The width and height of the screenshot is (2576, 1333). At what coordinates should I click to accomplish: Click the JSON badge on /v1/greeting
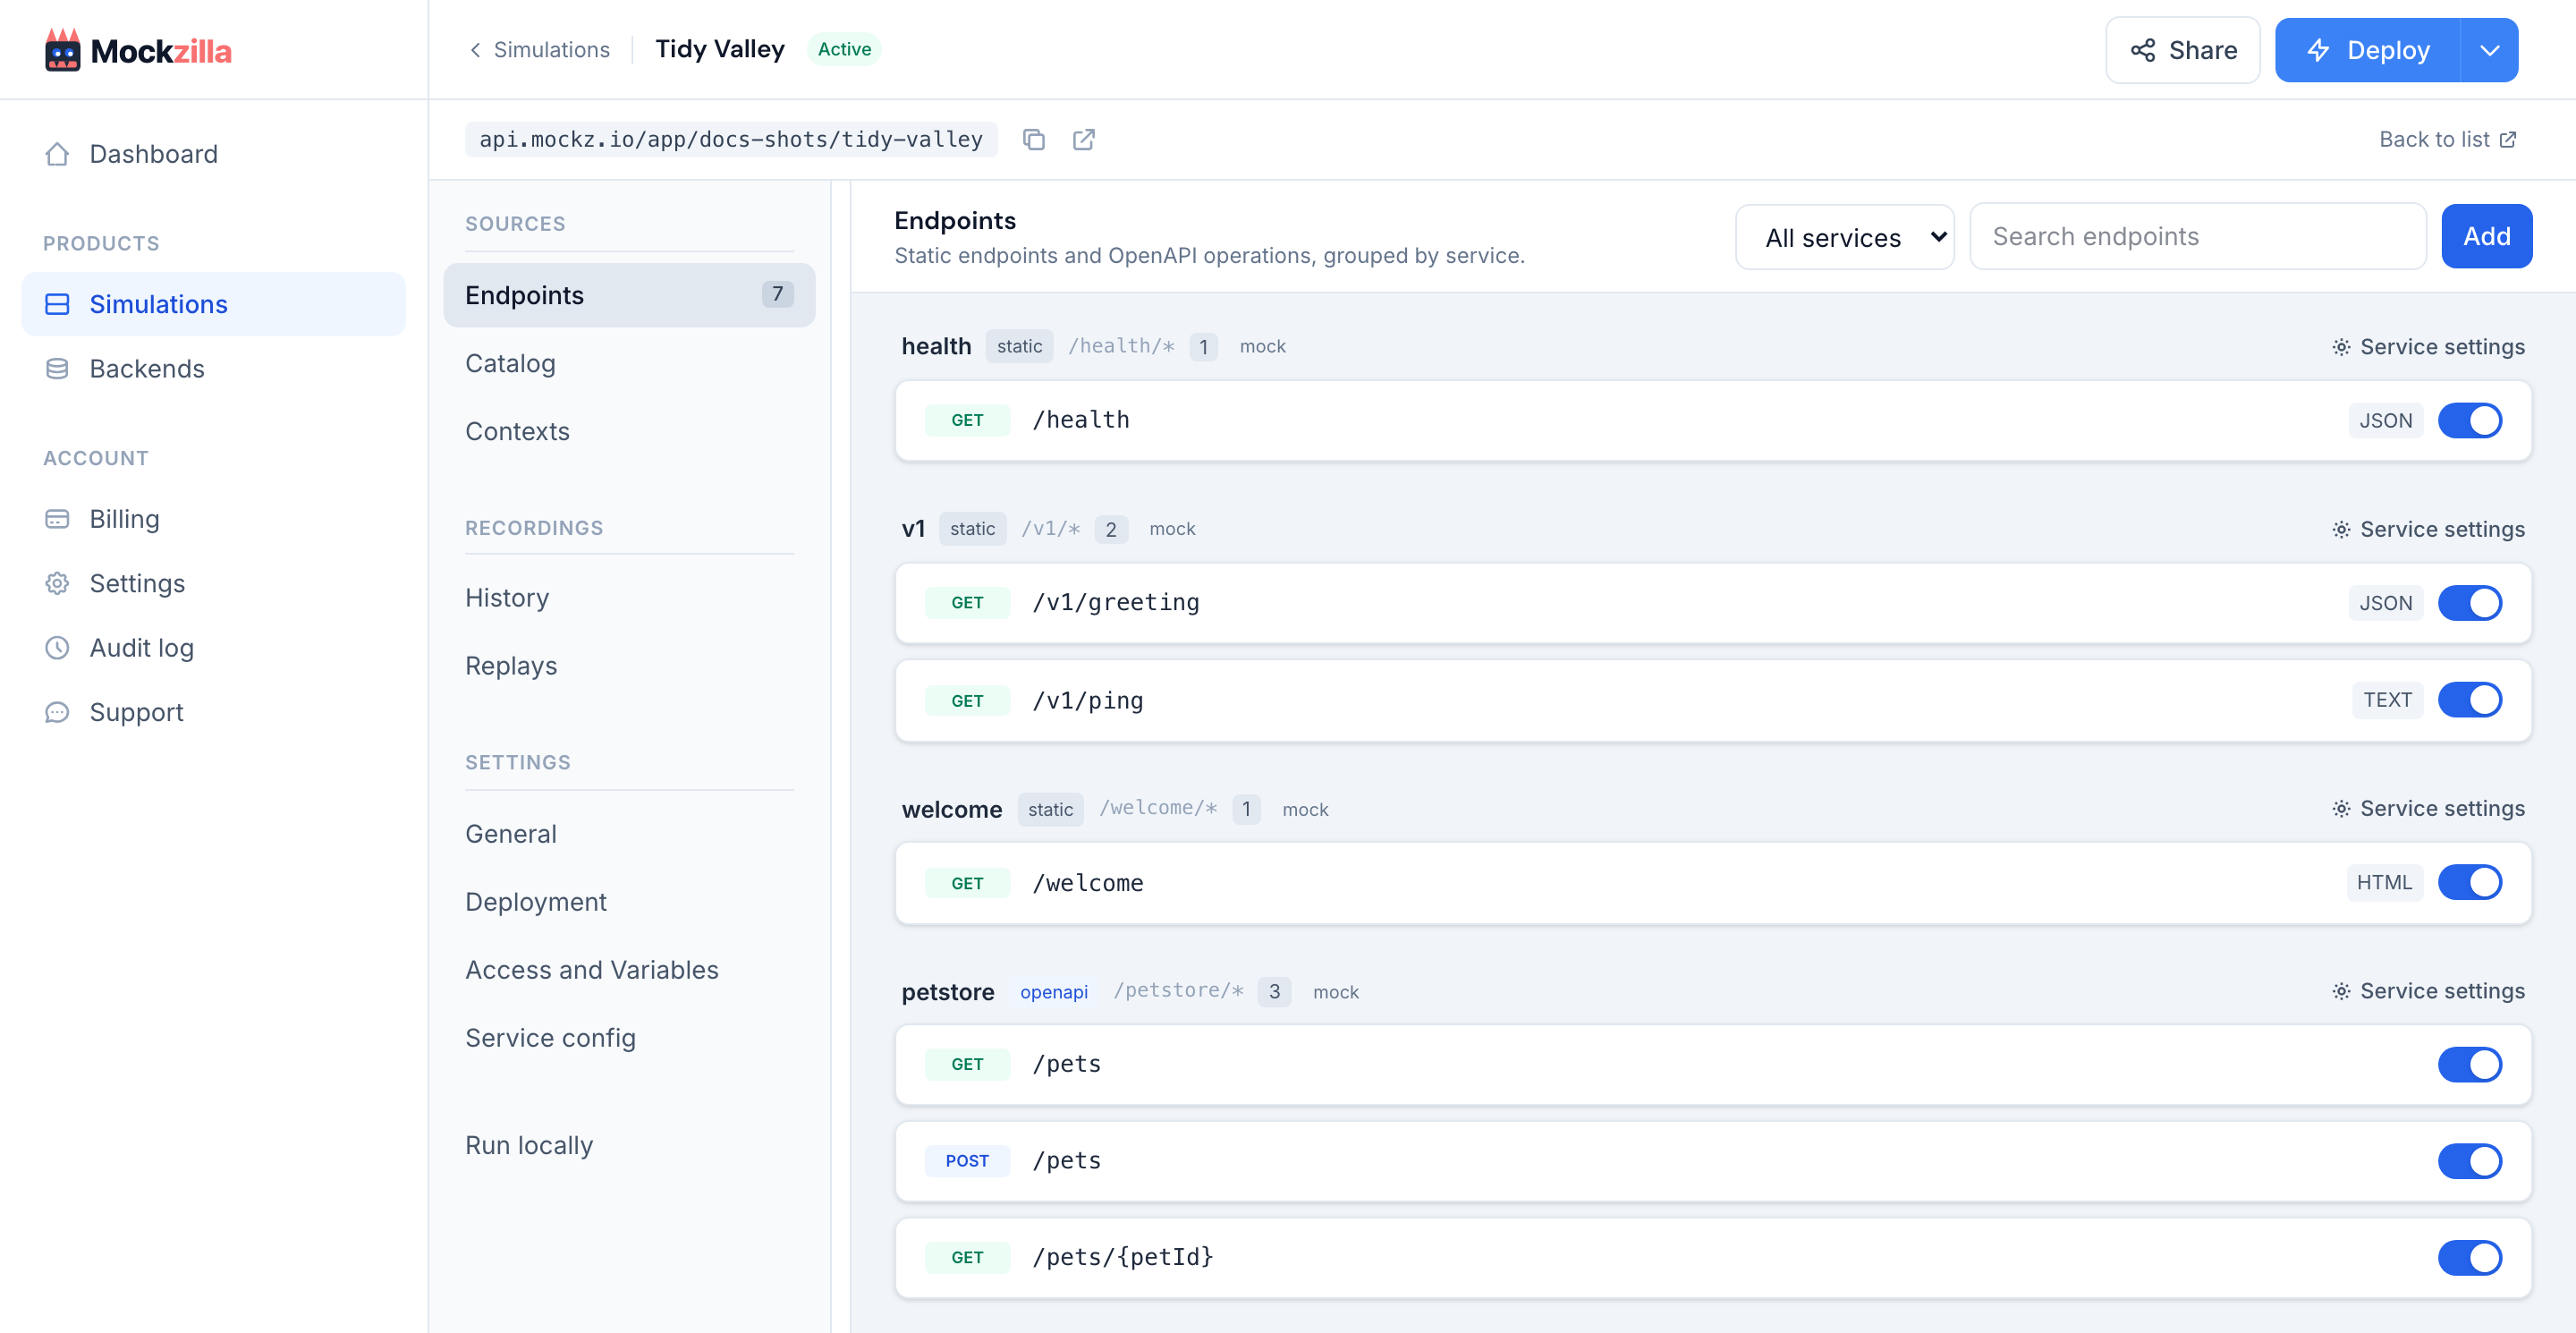pyautogui.click(x=2385, y=603)
